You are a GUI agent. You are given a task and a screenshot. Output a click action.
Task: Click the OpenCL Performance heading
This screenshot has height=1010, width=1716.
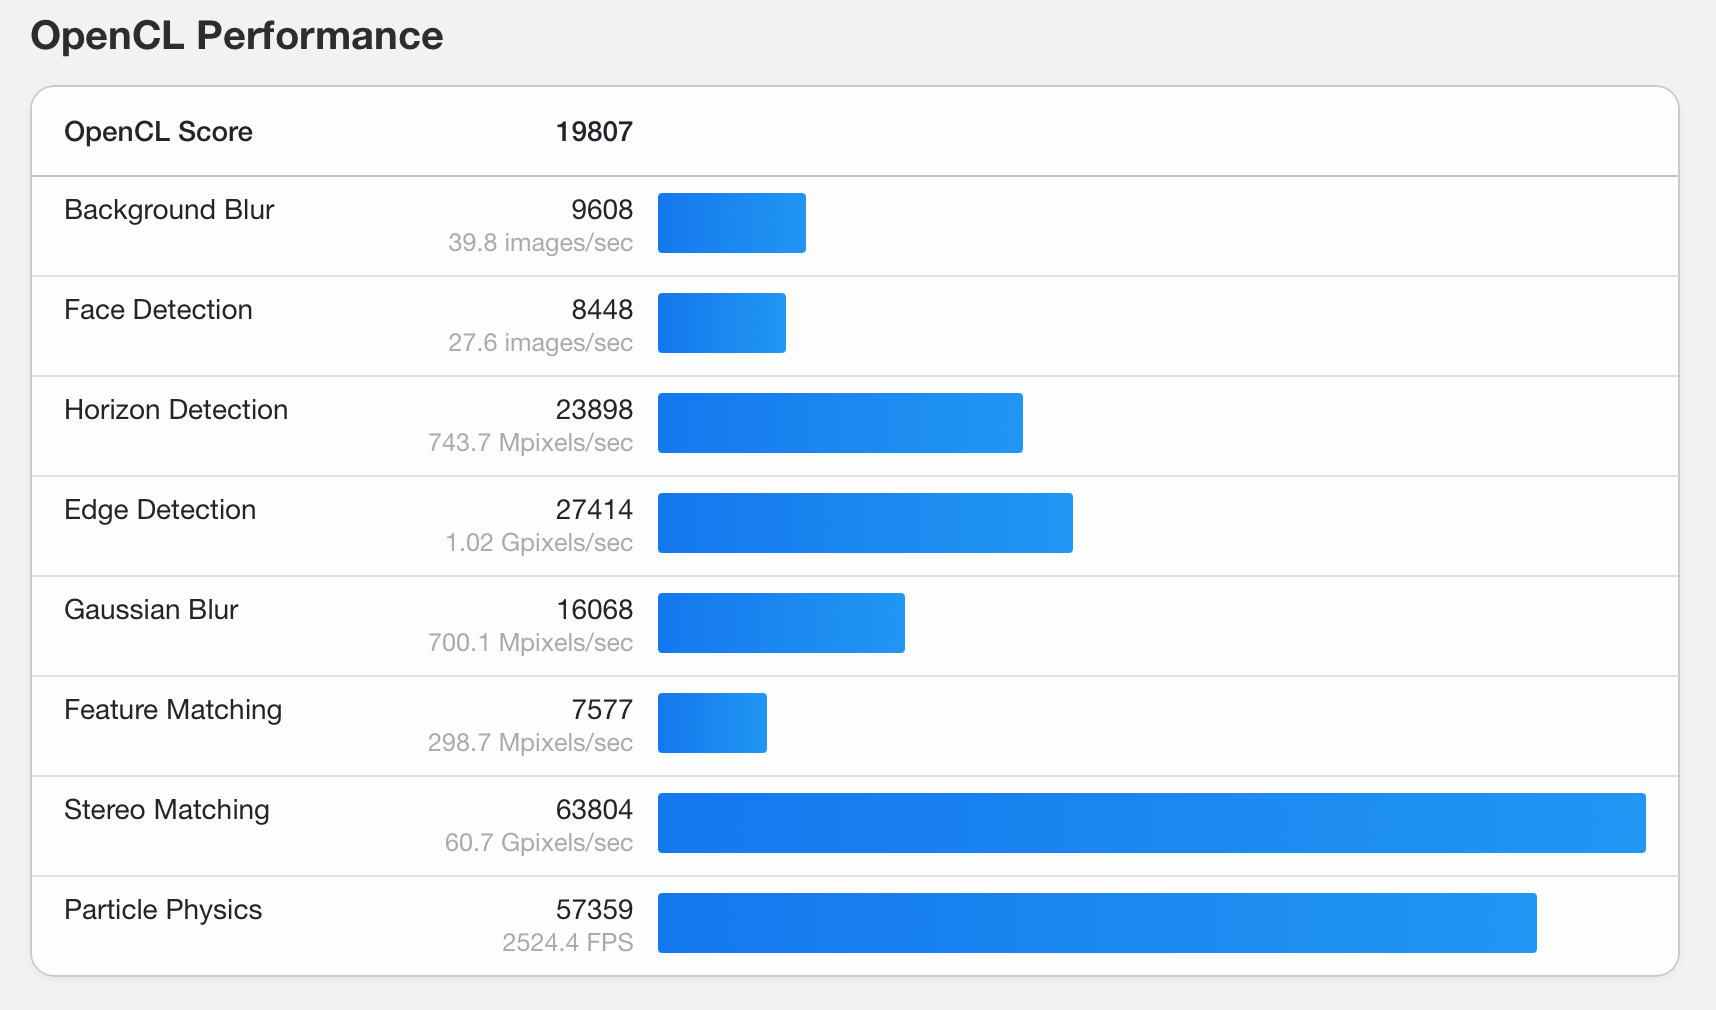click(x=237, y=36)
